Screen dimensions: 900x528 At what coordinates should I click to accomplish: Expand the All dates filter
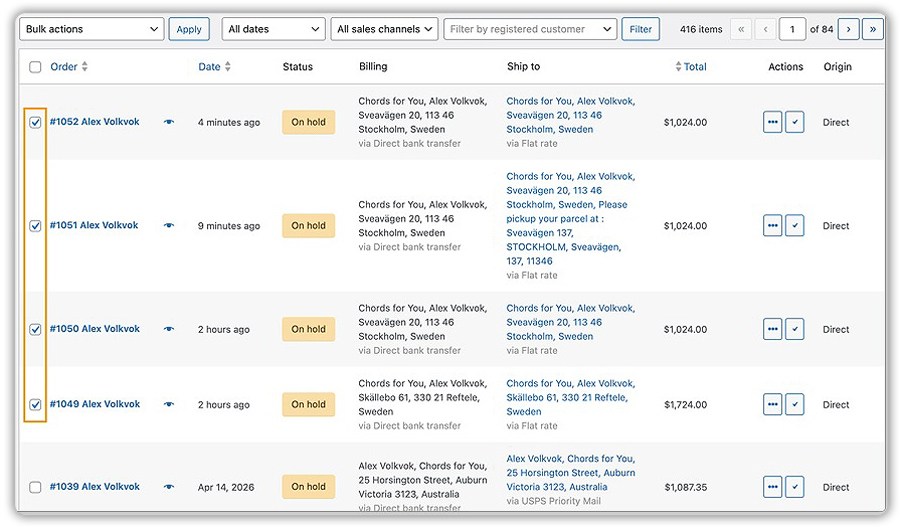(273, 29)
